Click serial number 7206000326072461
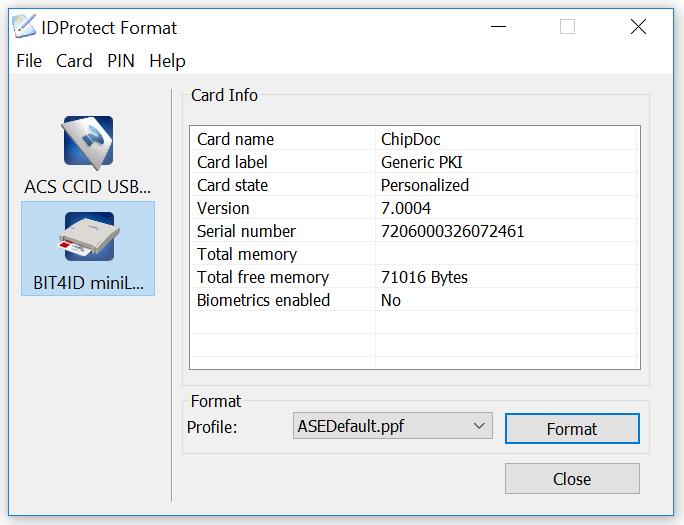The height and width of the screenshot is (525, 684). coord(452,231)
